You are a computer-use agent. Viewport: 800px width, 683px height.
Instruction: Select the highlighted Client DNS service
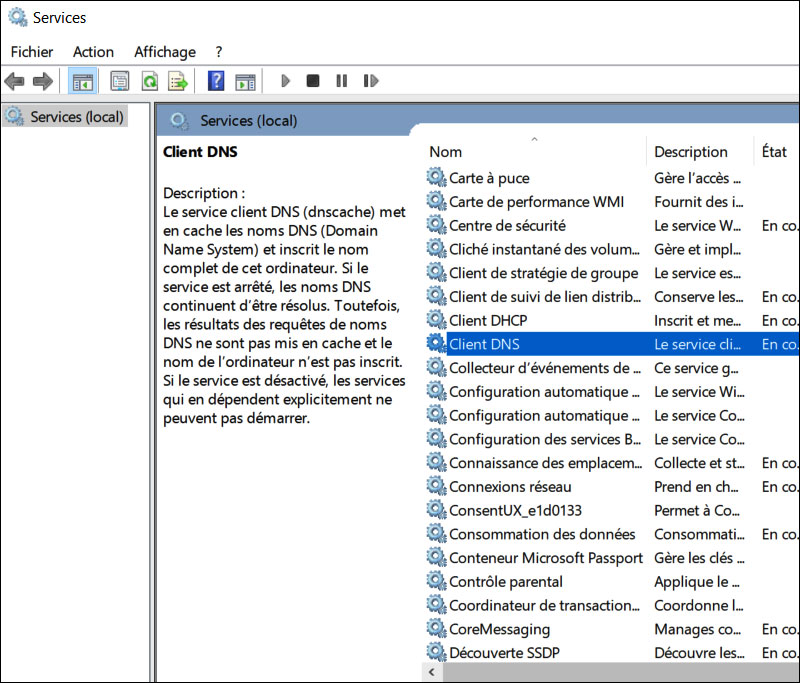484,344
